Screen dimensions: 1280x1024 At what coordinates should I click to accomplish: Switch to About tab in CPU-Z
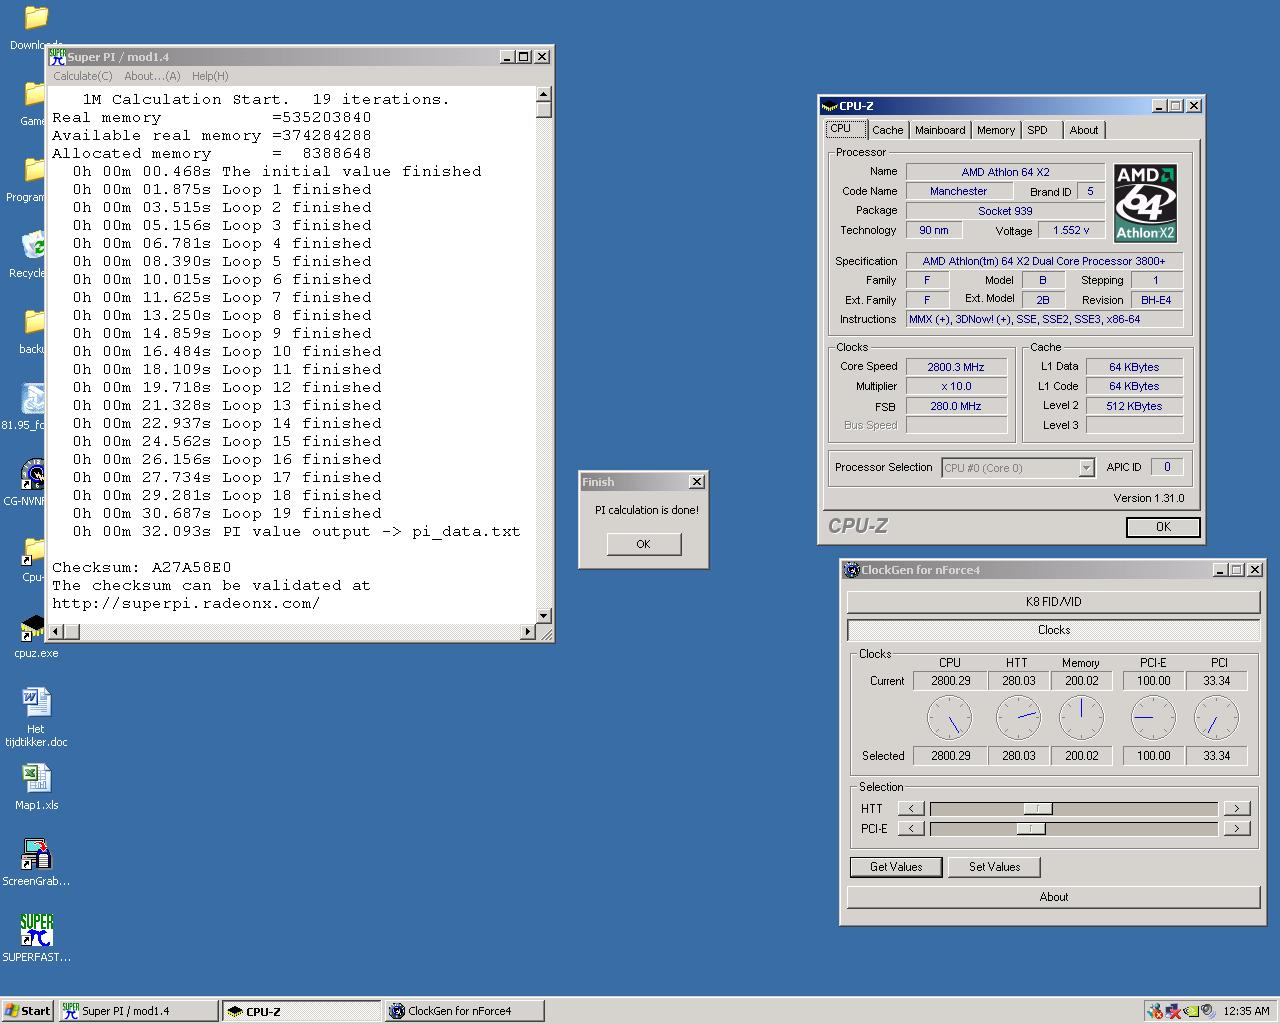(x=1084, y=130)
